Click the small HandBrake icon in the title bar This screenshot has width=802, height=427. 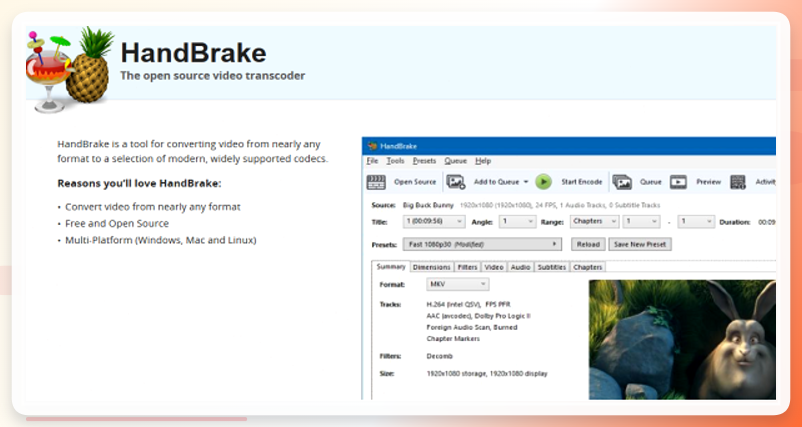click(x=372, y=146)
